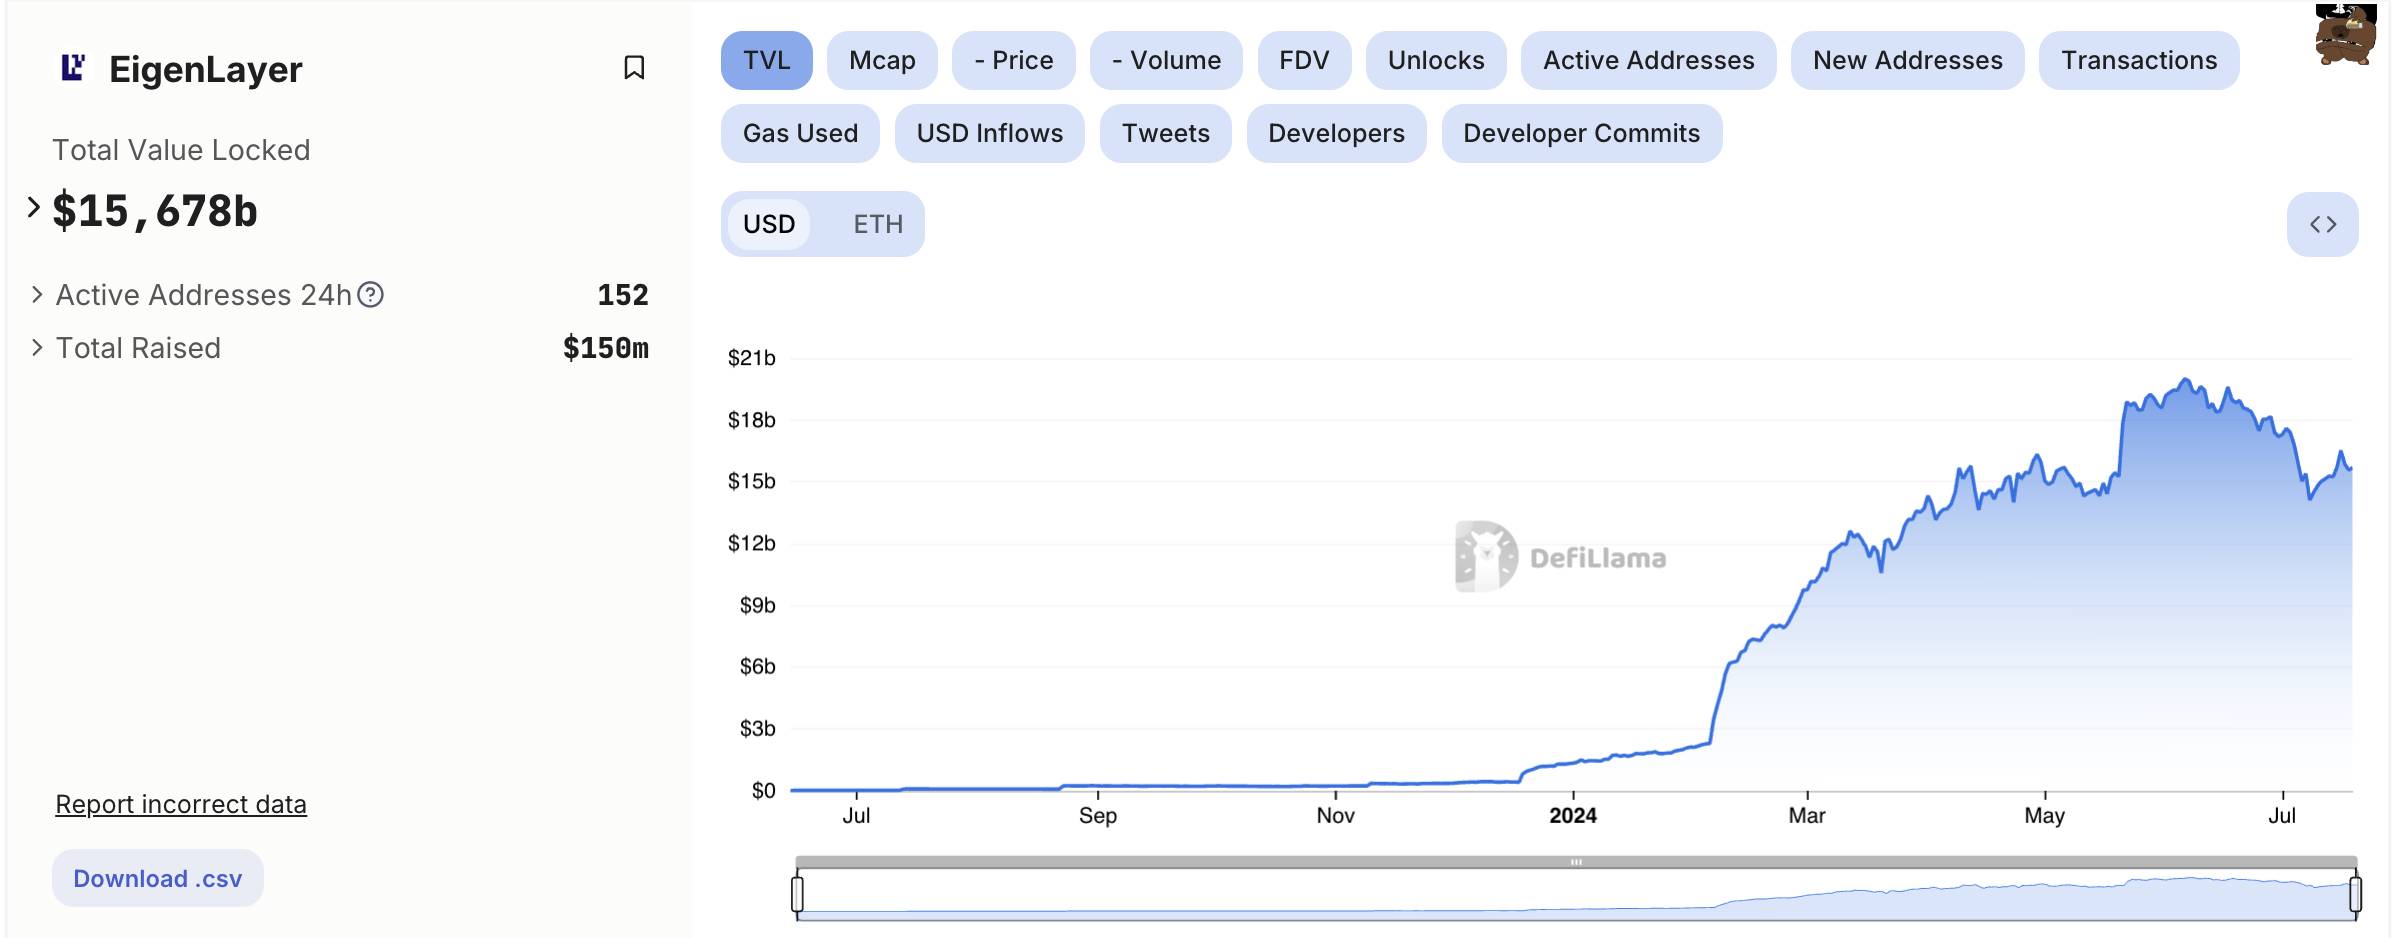
Task: Click the right range slider handle
Action: (x=2355, y=893)
